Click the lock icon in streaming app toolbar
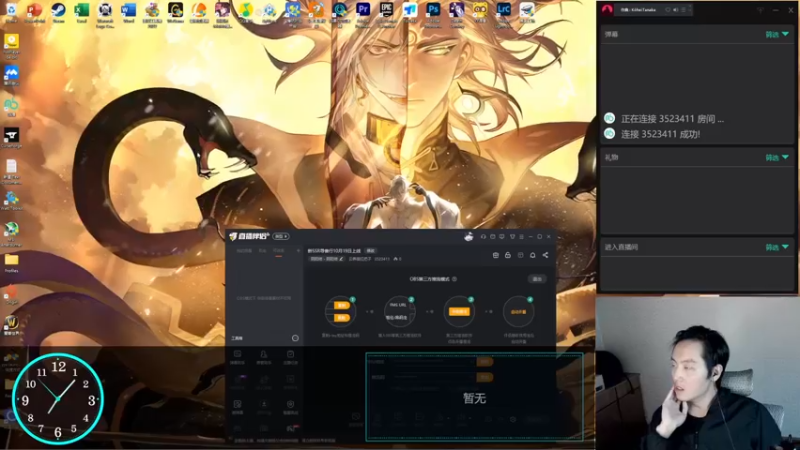The width and height of the screenshot is (800, 450). (x=508, y=255)
